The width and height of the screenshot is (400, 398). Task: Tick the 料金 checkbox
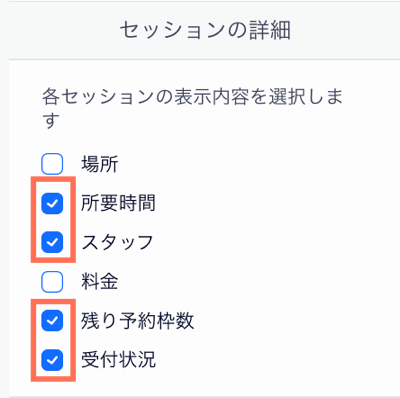pyautogui.click(x=52, y=282)
